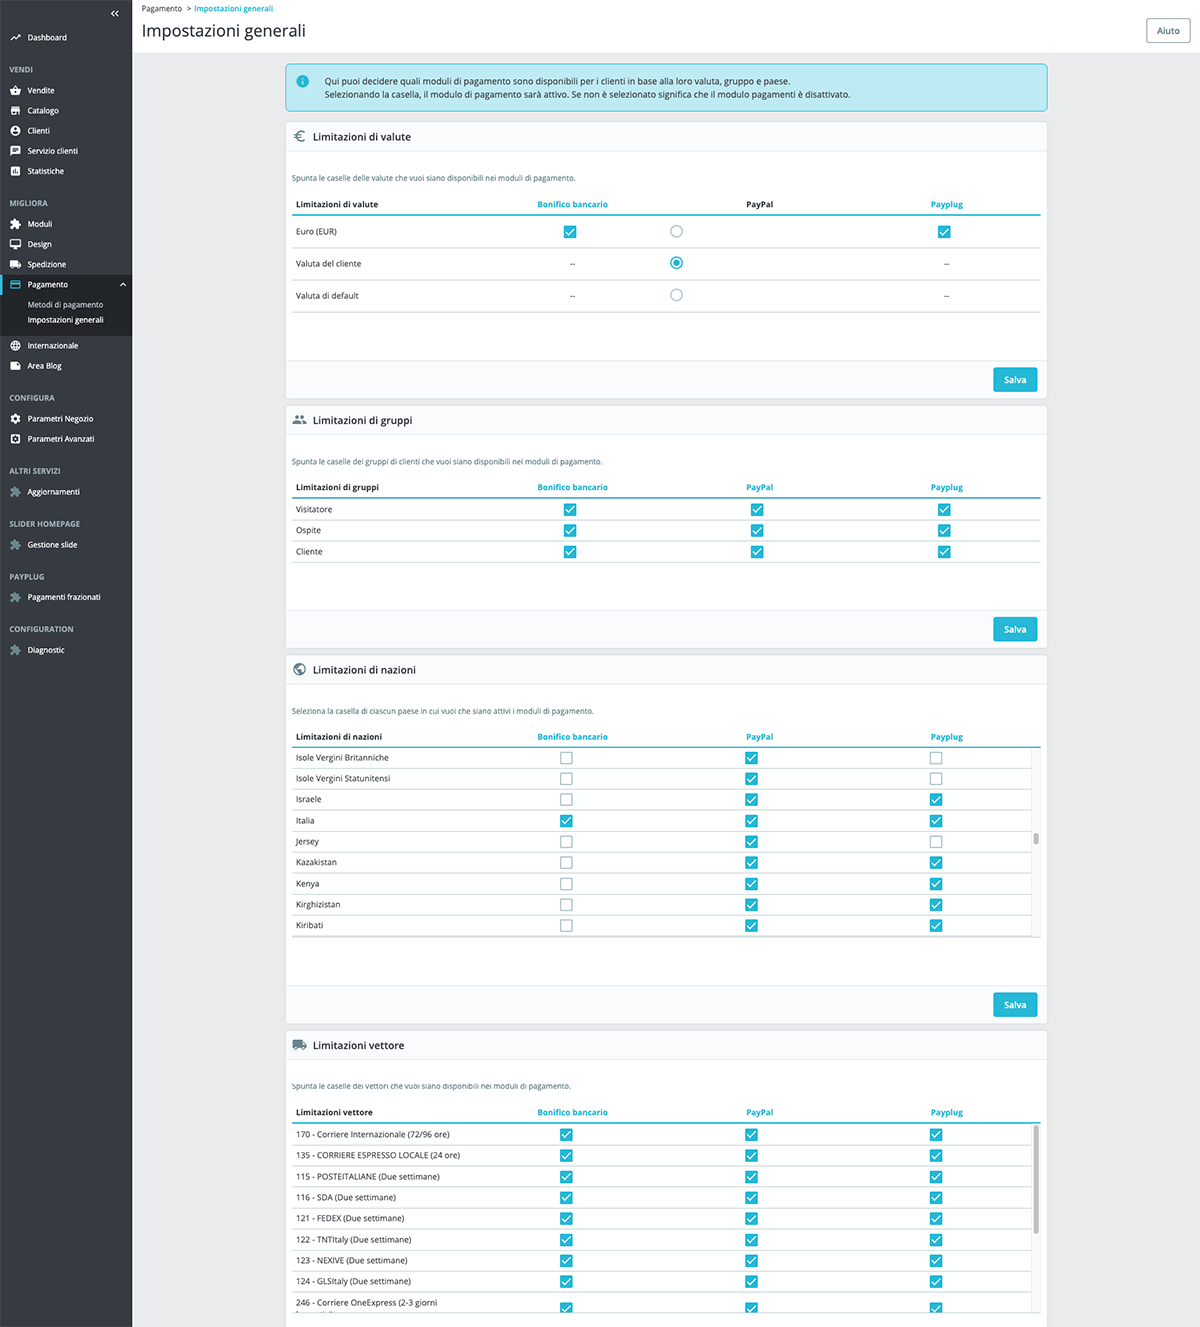Click the carrier list scrollbar thumb

(1036, 1179)
